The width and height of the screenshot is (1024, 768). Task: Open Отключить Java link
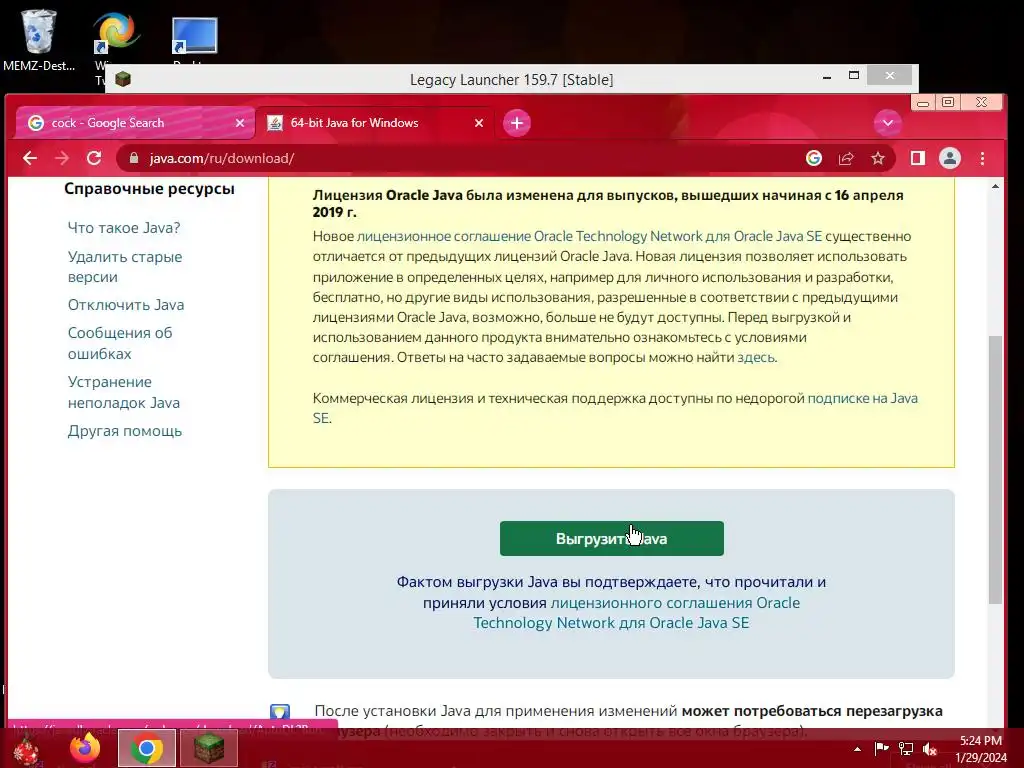point(126,305)
